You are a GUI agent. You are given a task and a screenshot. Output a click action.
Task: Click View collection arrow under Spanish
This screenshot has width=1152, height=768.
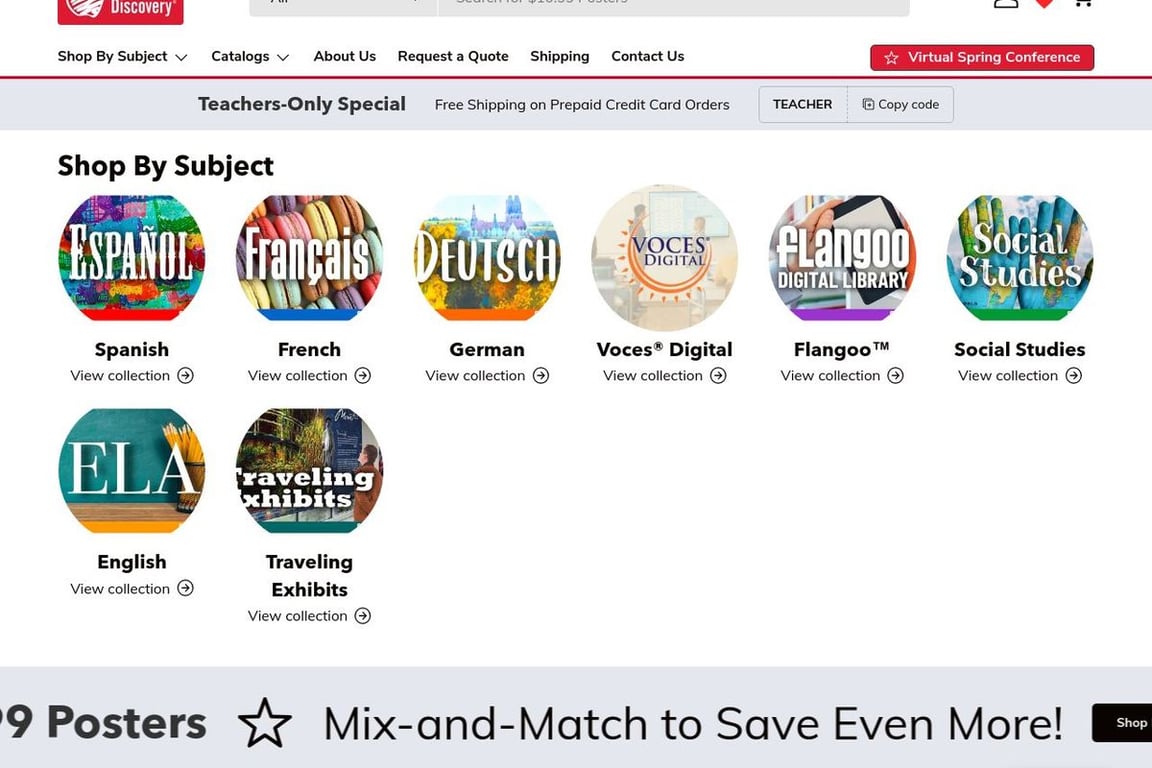(185, 376)
